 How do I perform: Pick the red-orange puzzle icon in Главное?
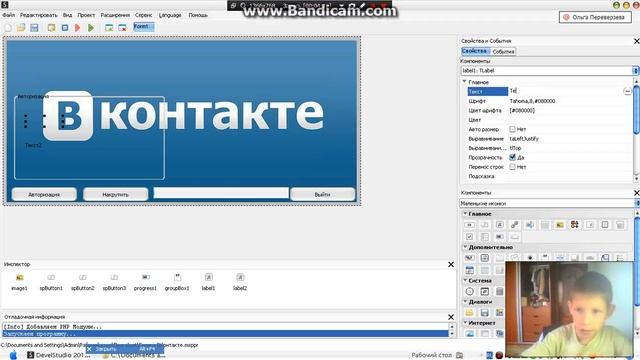point(575,224)
